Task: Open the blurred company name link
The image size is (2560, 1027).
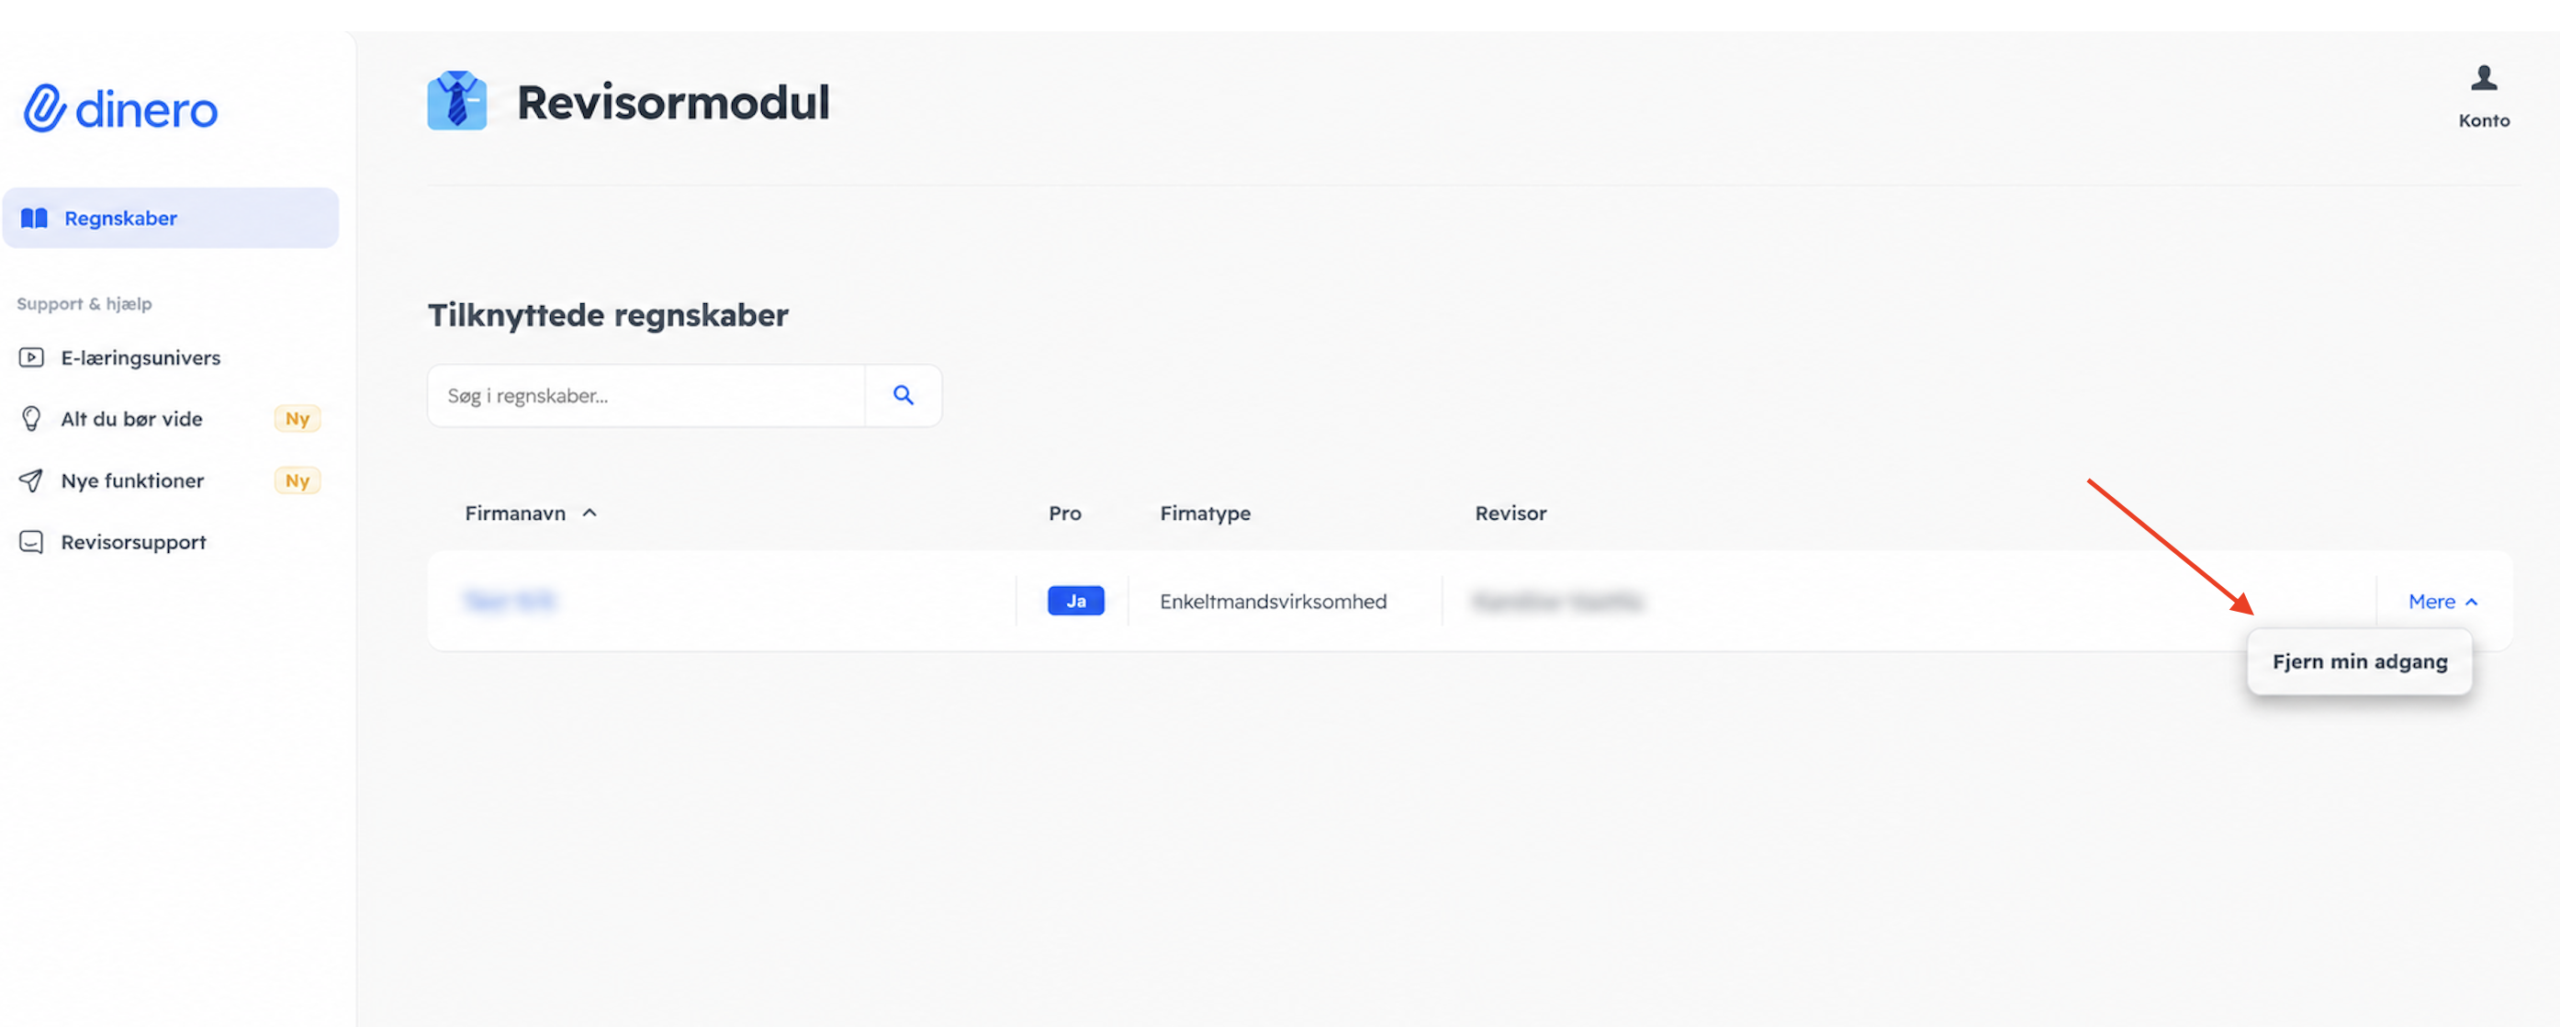Action: point(509,601)
